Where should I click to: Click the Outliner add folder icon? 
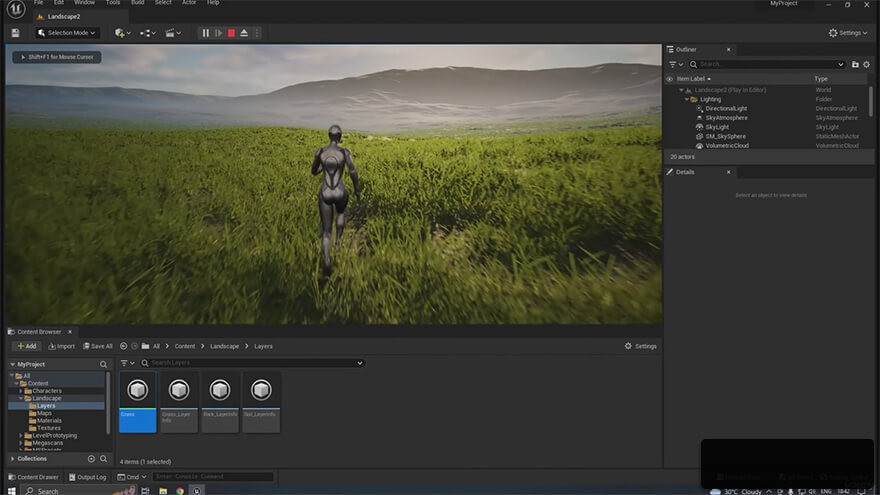coord(855,64)
